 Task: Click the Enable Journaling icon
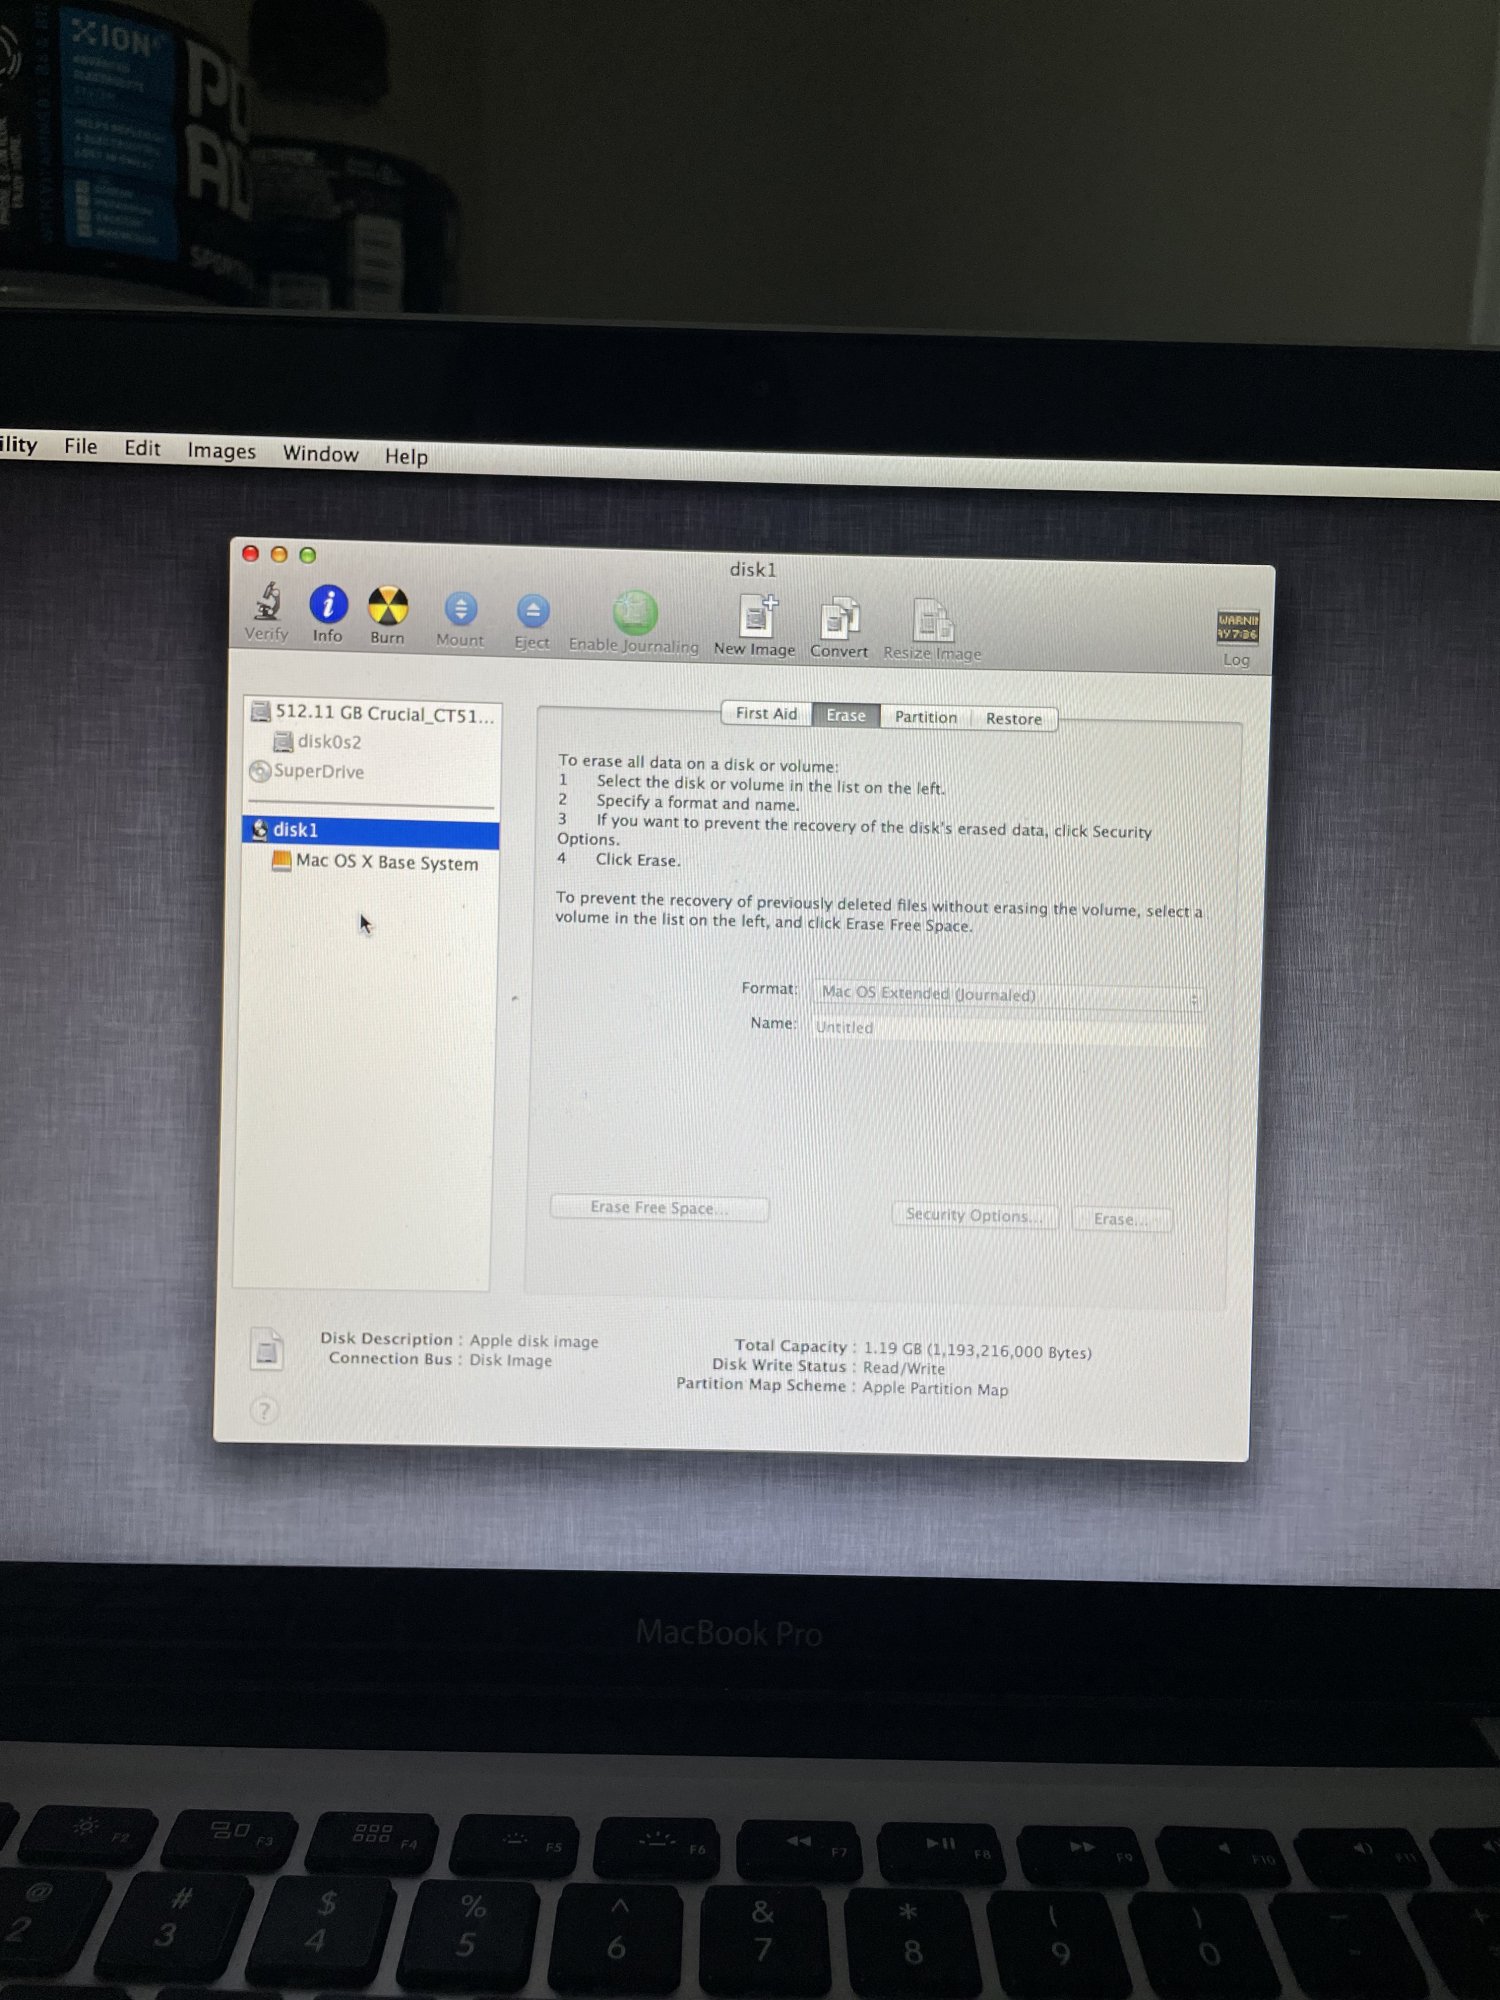coord(634,613)
